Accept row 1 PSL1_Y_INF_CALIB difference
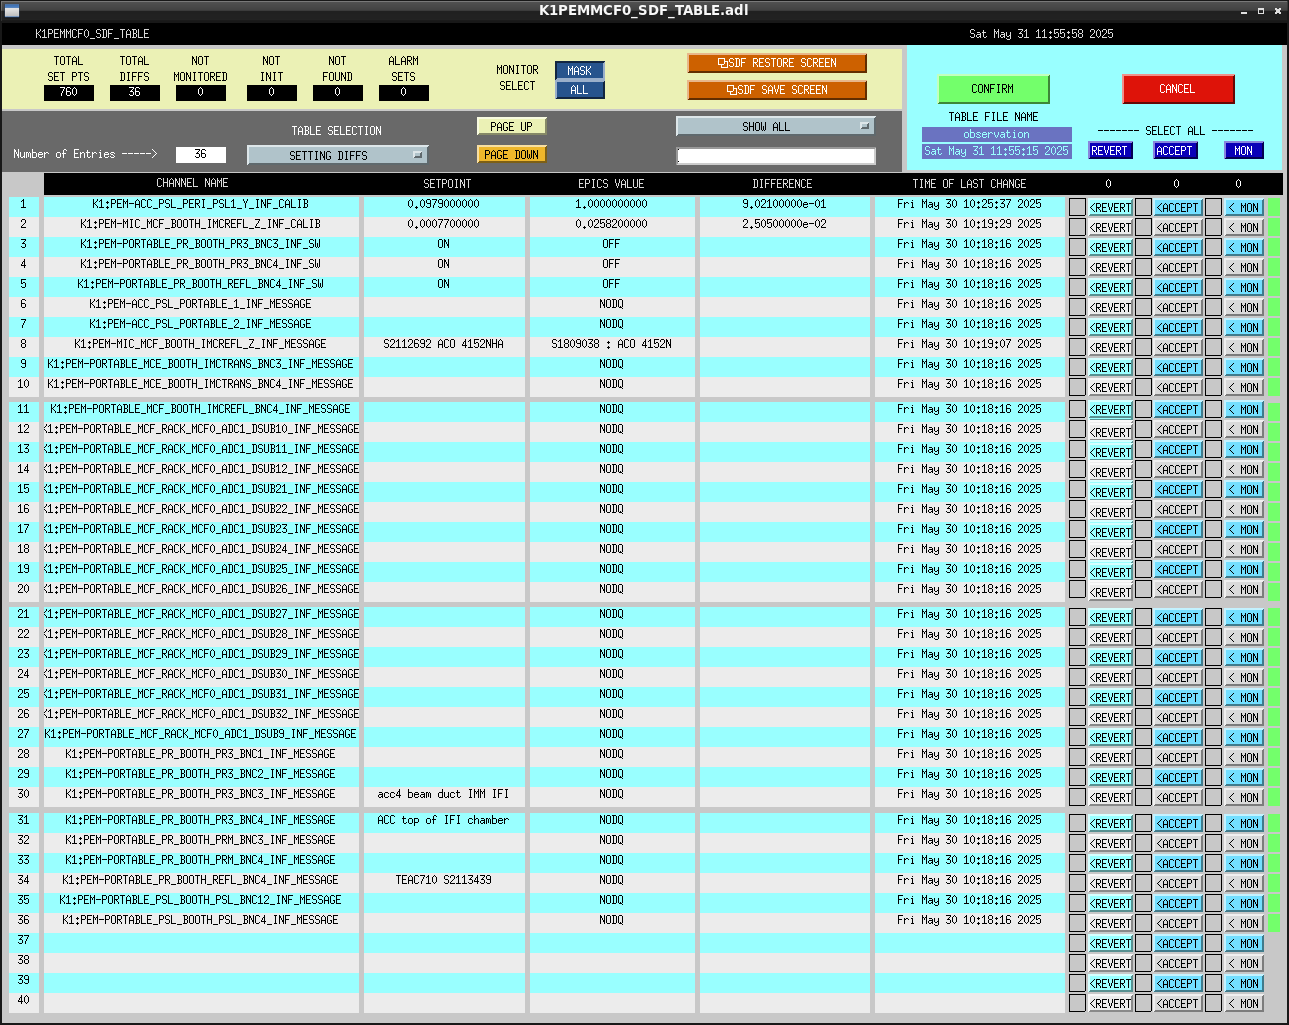Image resolution: width=1289 pixels, height=1025 pixels. coord(1178,208)
